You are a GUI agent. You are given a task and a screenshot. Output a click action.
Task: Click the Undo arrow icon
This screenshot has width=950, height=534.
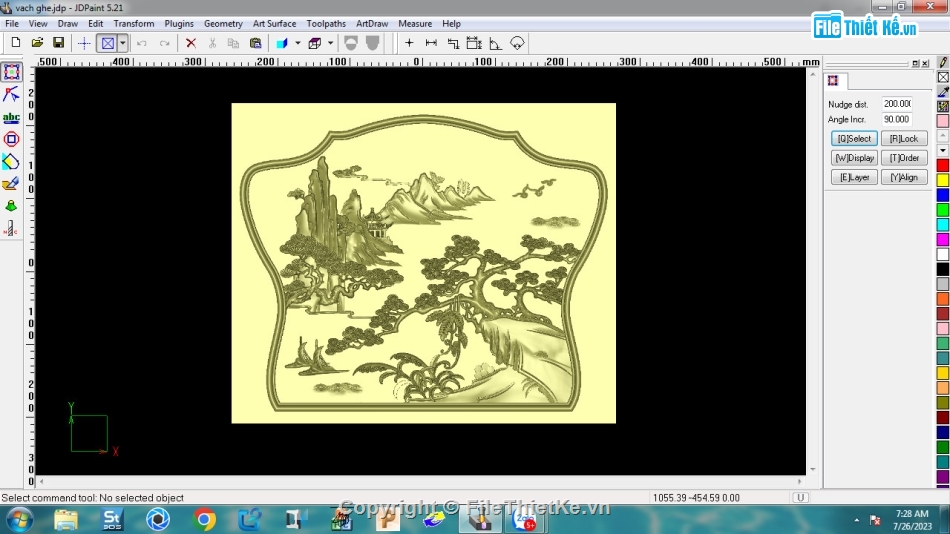pos(142,43)
